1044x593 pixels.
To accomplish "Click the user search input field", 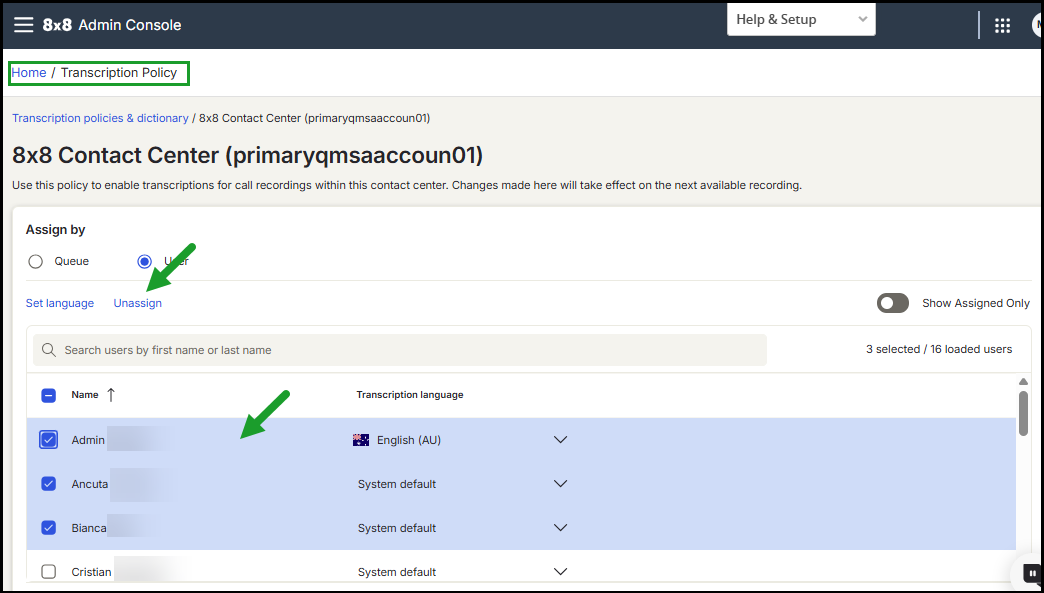I will click(x=400, y=350).
